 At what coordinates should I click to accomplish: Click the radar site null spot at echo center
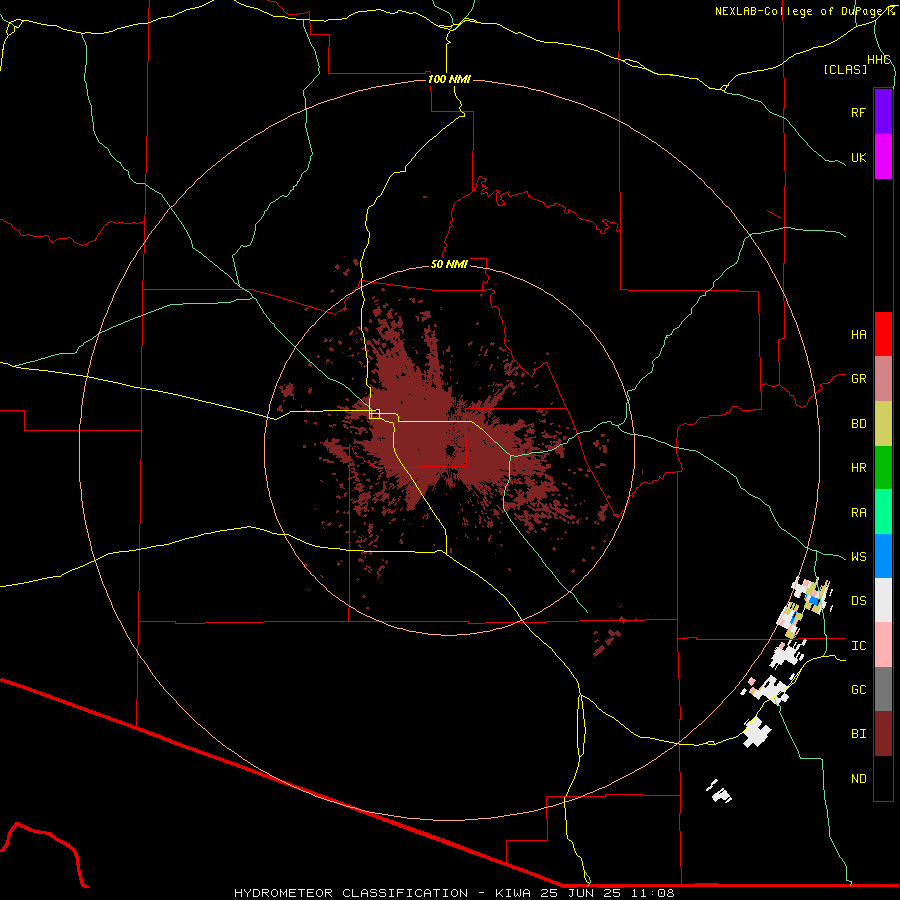pos(449,451)
